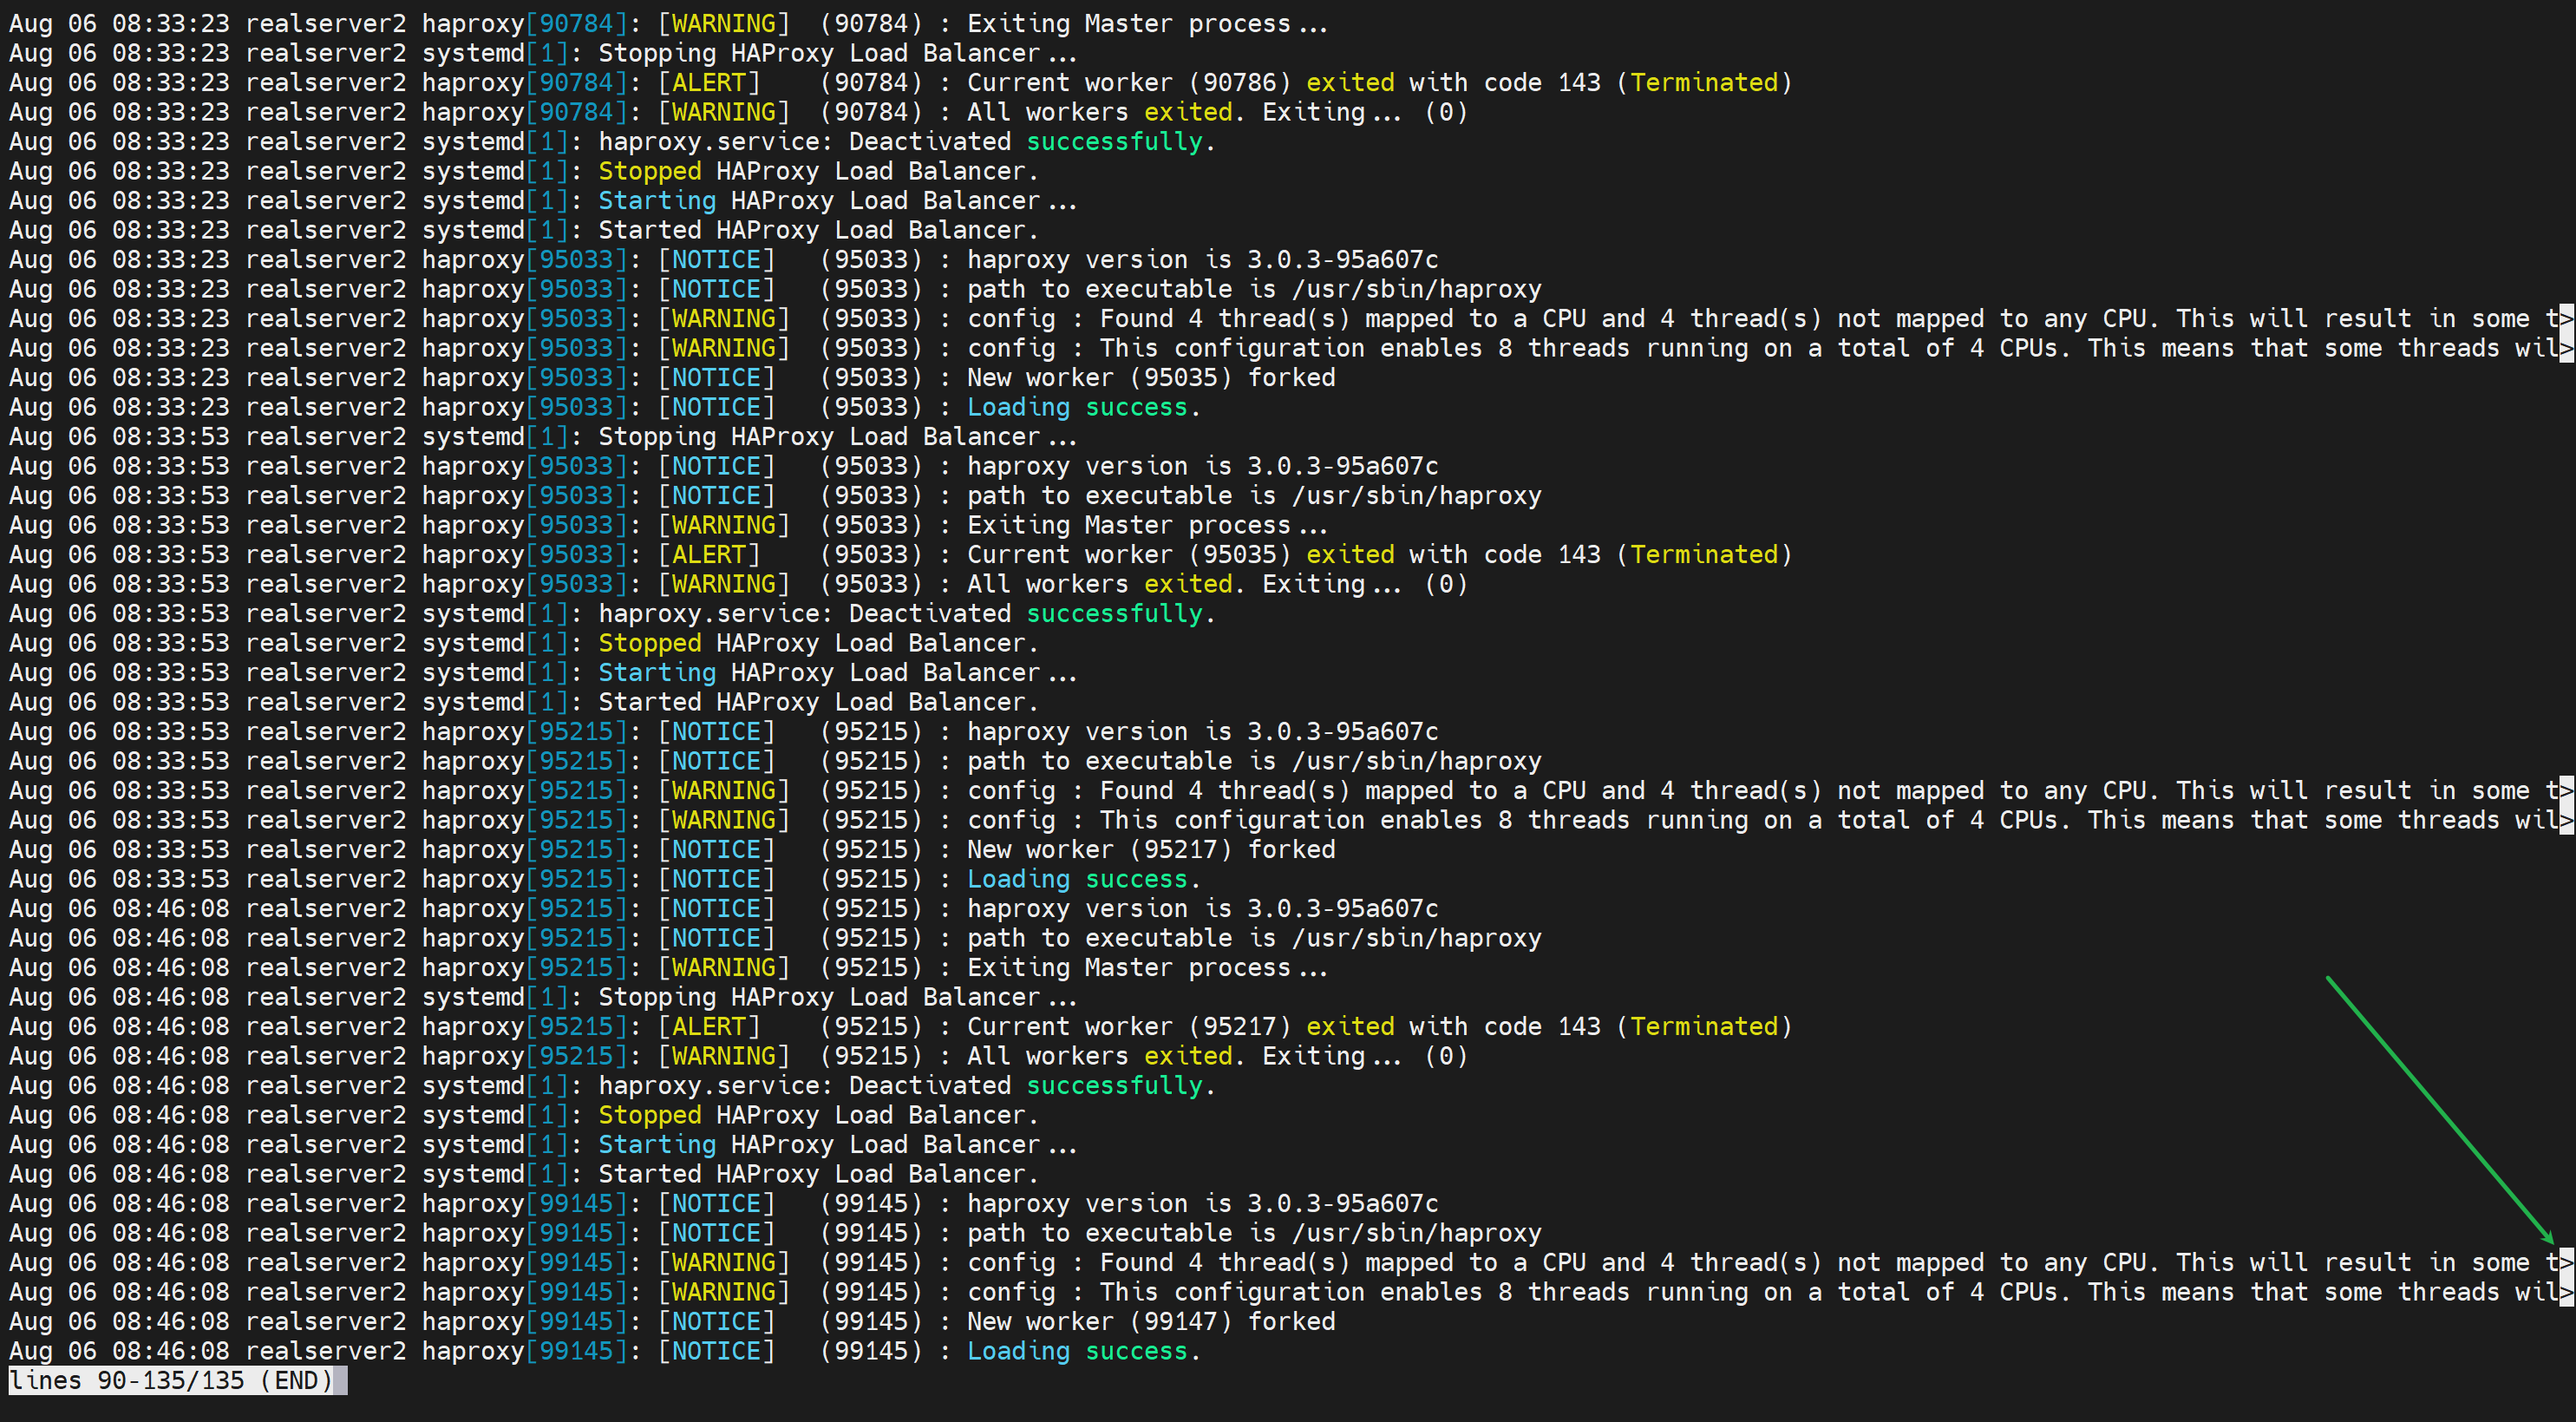Viewport: 2576px width, 1422px height.
Task: Click 'New worker (95035) forked' text
Action: [1150, 378]
